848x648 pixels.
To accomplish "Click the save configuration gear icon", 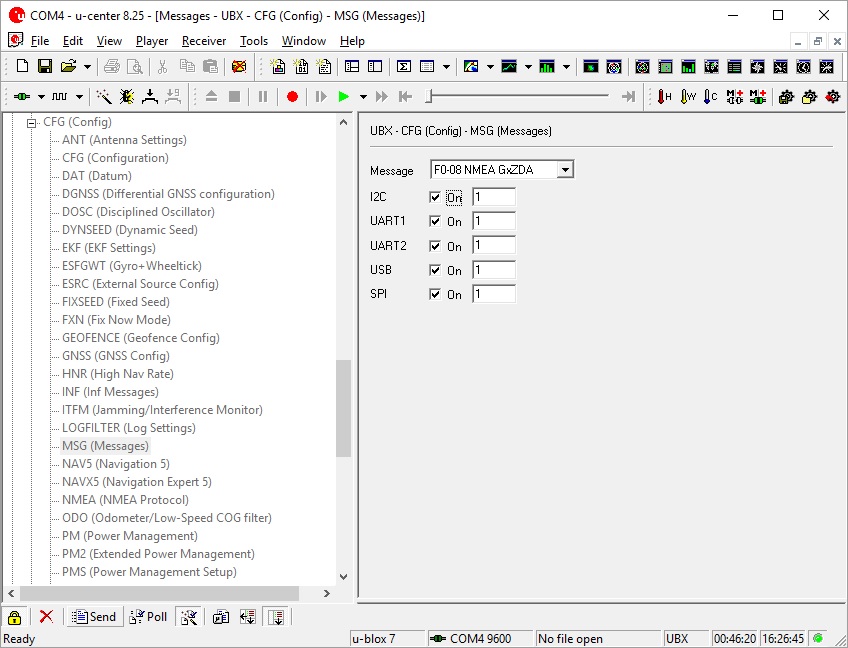I will (x=786, y=96).
